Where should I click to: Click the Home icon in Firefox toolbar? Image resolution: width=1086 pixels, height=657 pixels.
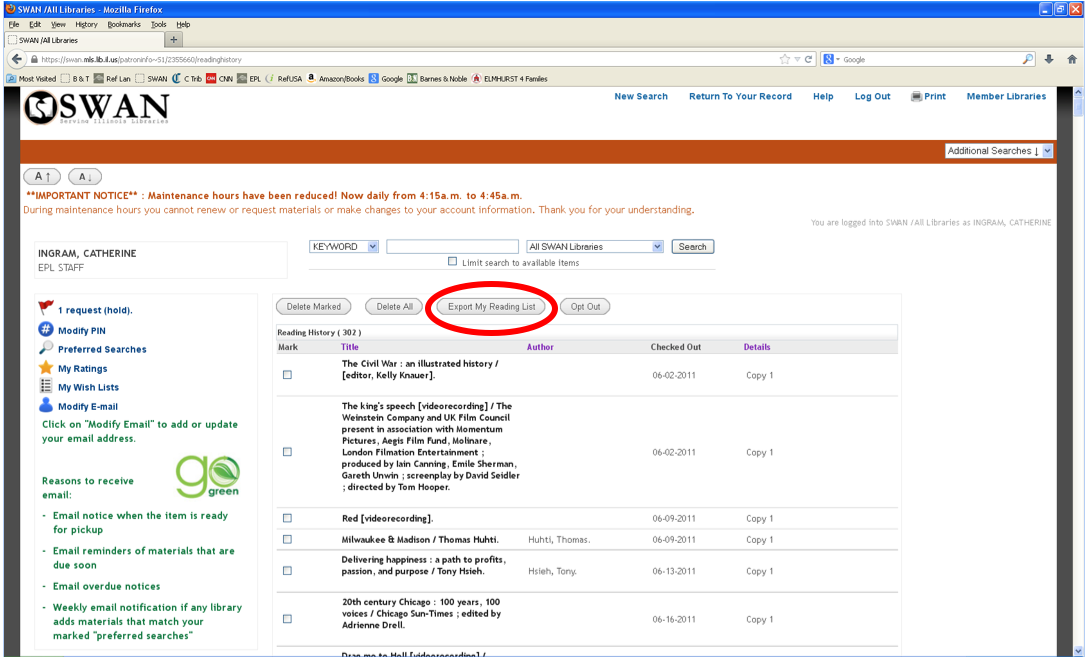[1072, 60]
